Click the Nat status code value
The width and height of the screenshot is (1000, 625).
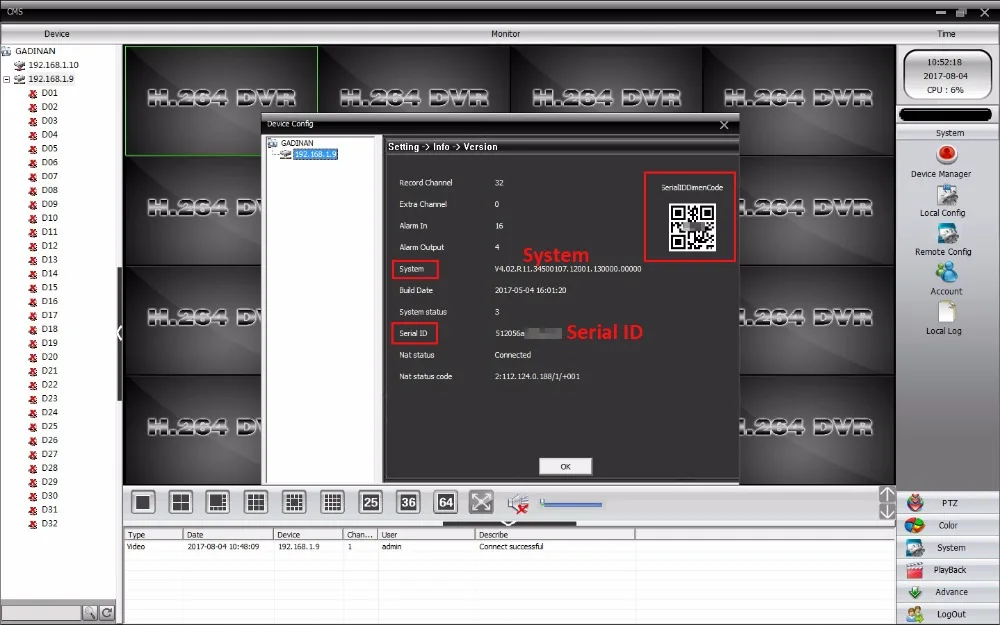pos(537,376)
